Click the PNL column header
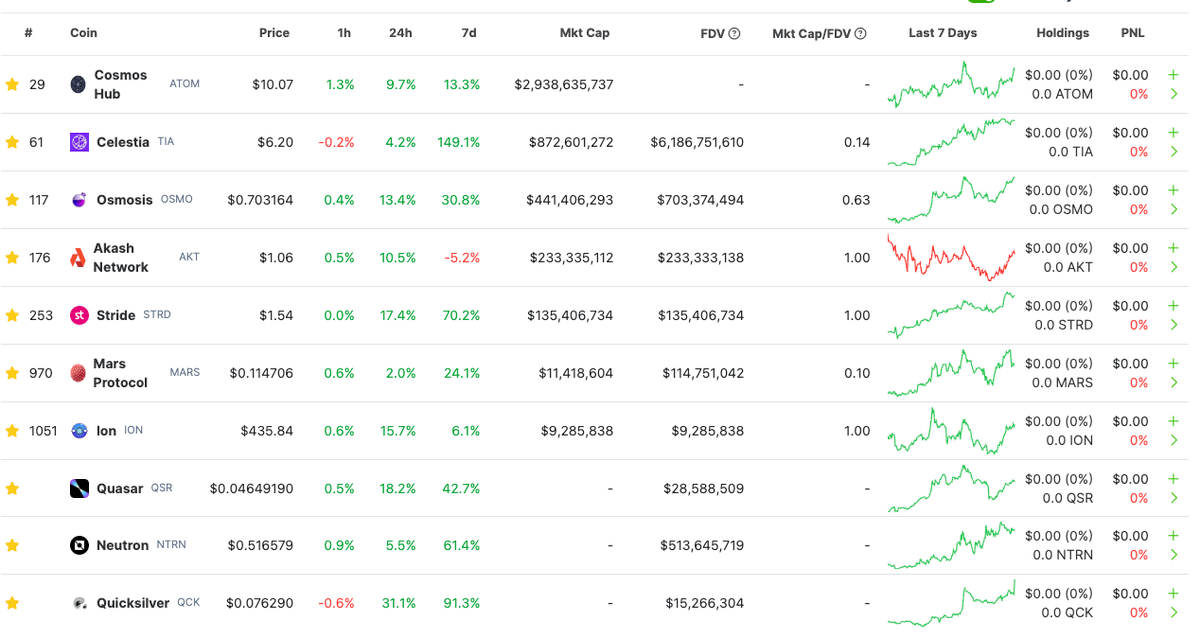The image size is (1200, 642). (x=1132, y=33)
